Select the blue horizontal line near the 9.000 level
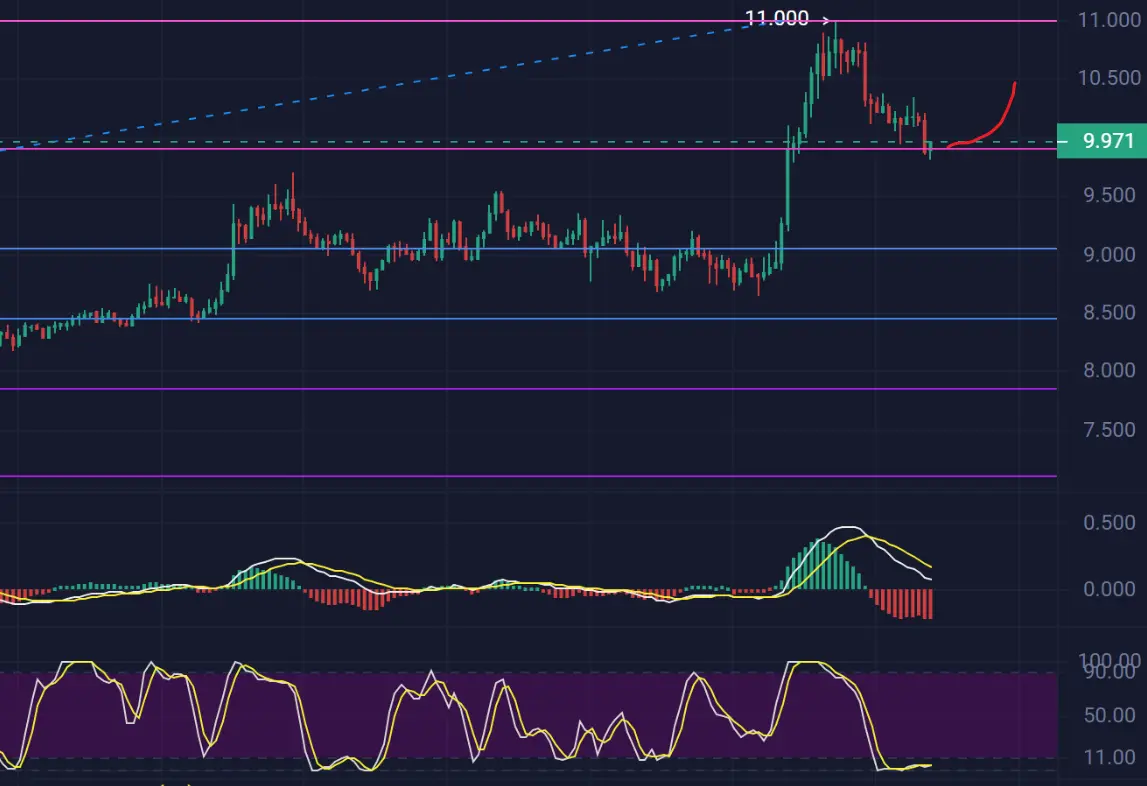1147x786 pixels. (528, 249)
